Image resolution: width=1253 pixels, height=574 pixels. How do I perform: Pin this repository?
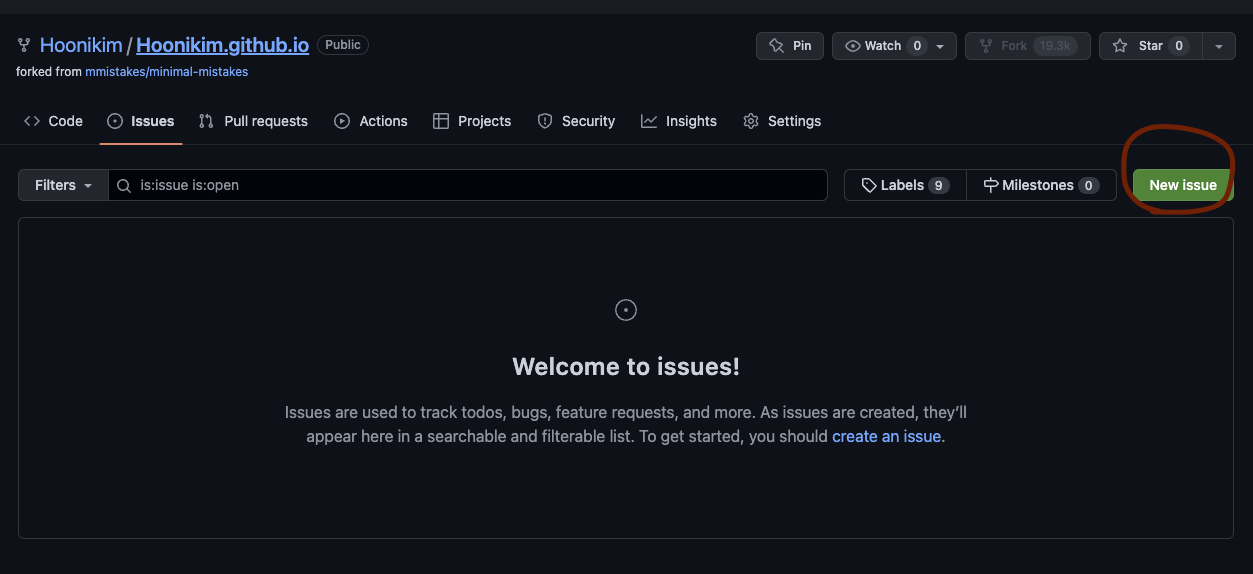[790, 46]
